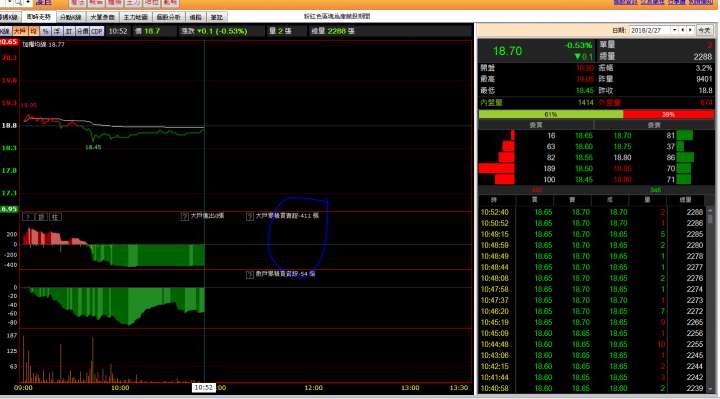Click the help ? button in the 大戶 sub-chart corner
720x399 pixels.
(x=28, y=217)
